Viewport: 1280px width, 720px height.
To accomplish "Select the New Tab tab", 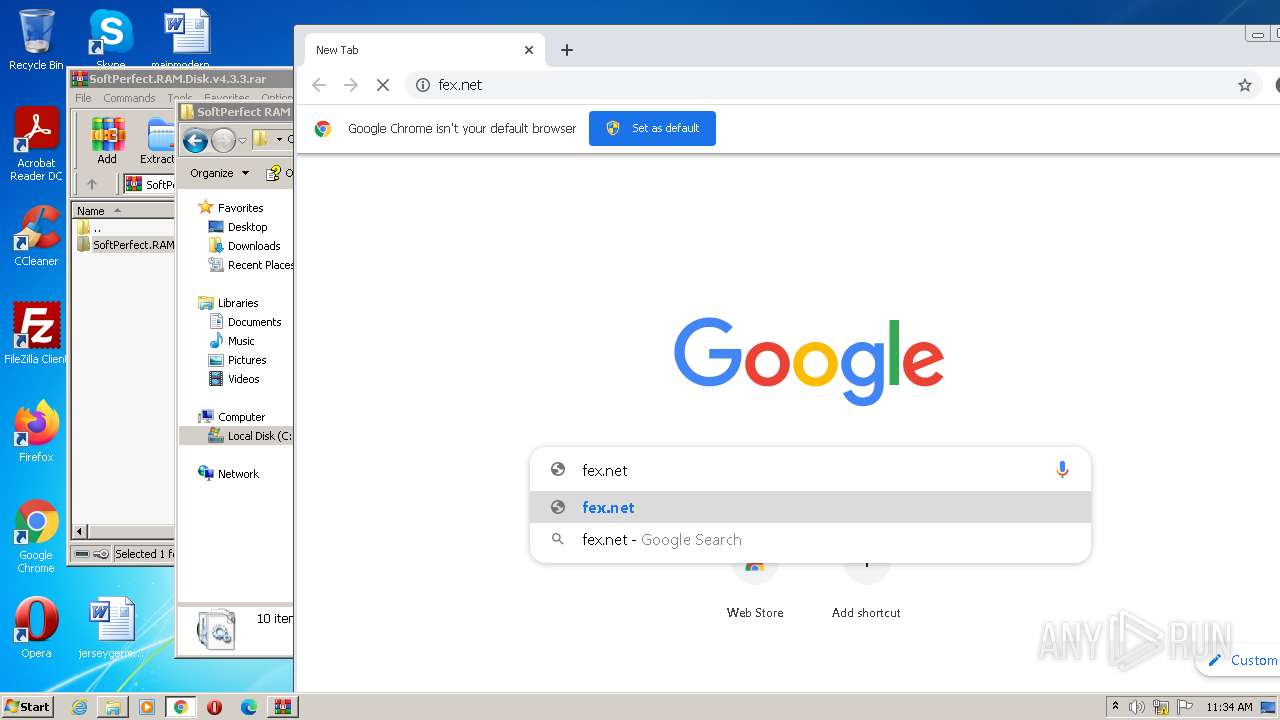I will pyautogui.click(x=424, y=50).
